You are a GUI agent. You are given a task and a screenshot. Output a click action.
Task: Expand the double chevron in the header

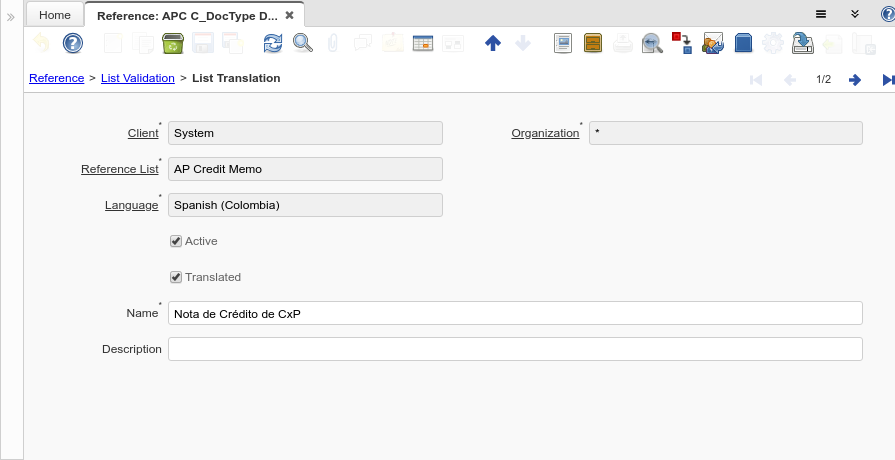(855, 14)
